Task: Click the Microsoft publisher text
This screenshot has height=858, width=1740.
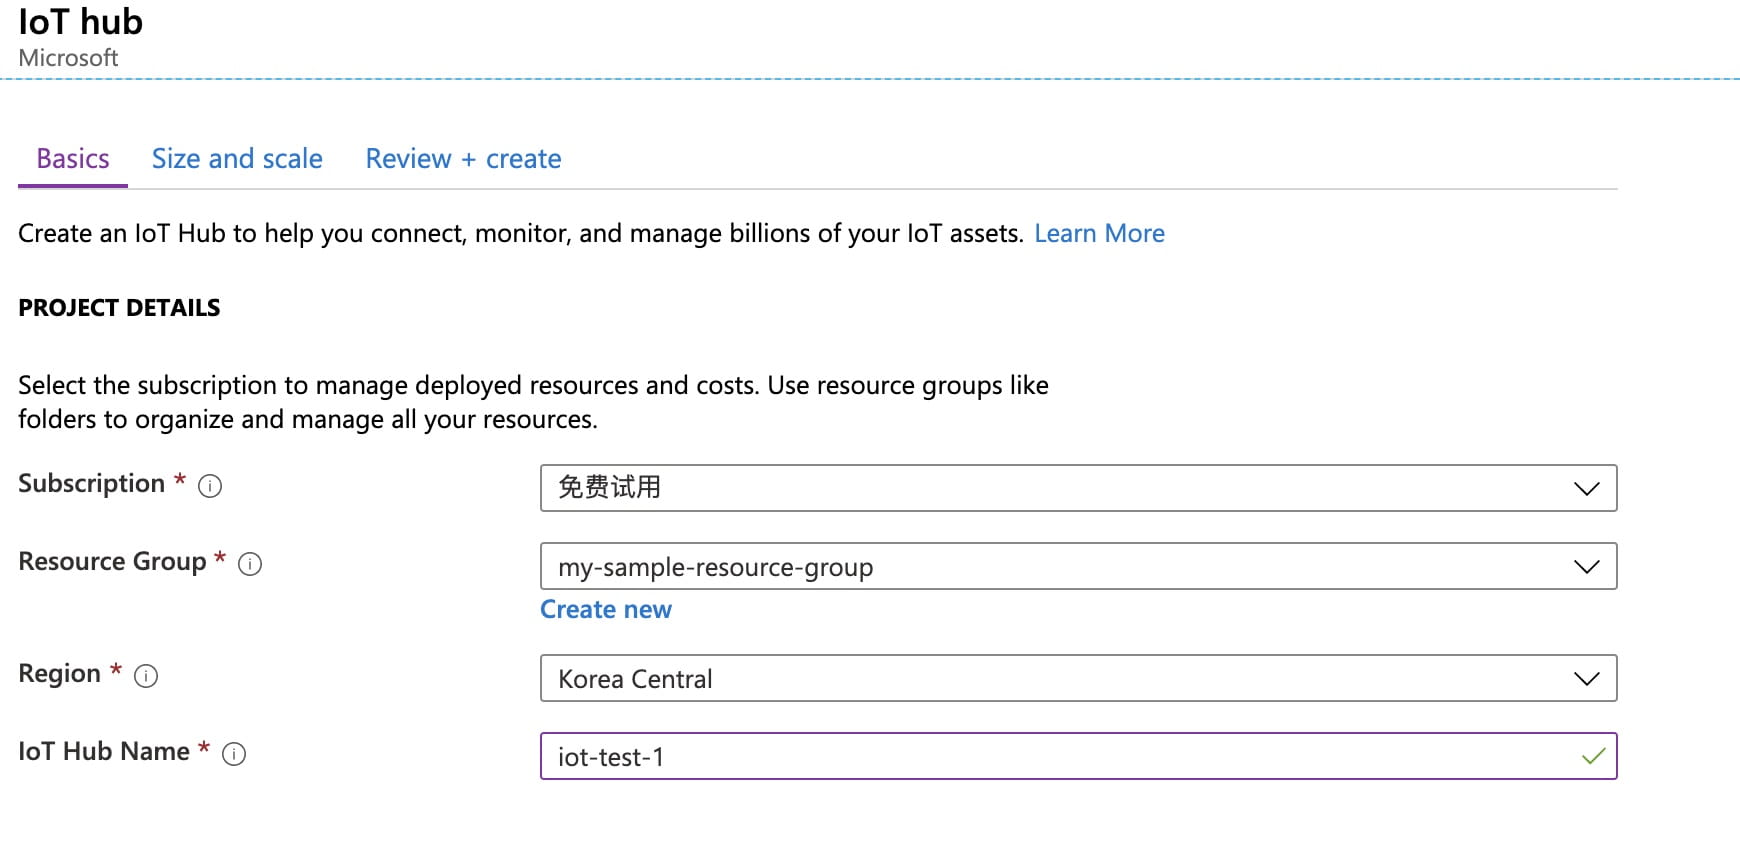Action: [x=68, y=58]
